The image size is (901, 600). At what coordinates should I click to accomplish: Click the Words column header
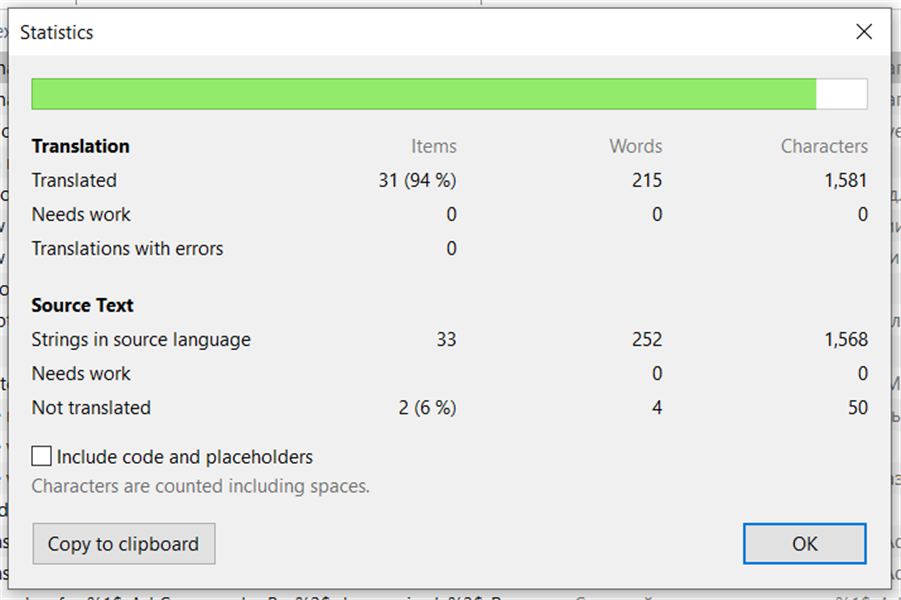point(635,147)
